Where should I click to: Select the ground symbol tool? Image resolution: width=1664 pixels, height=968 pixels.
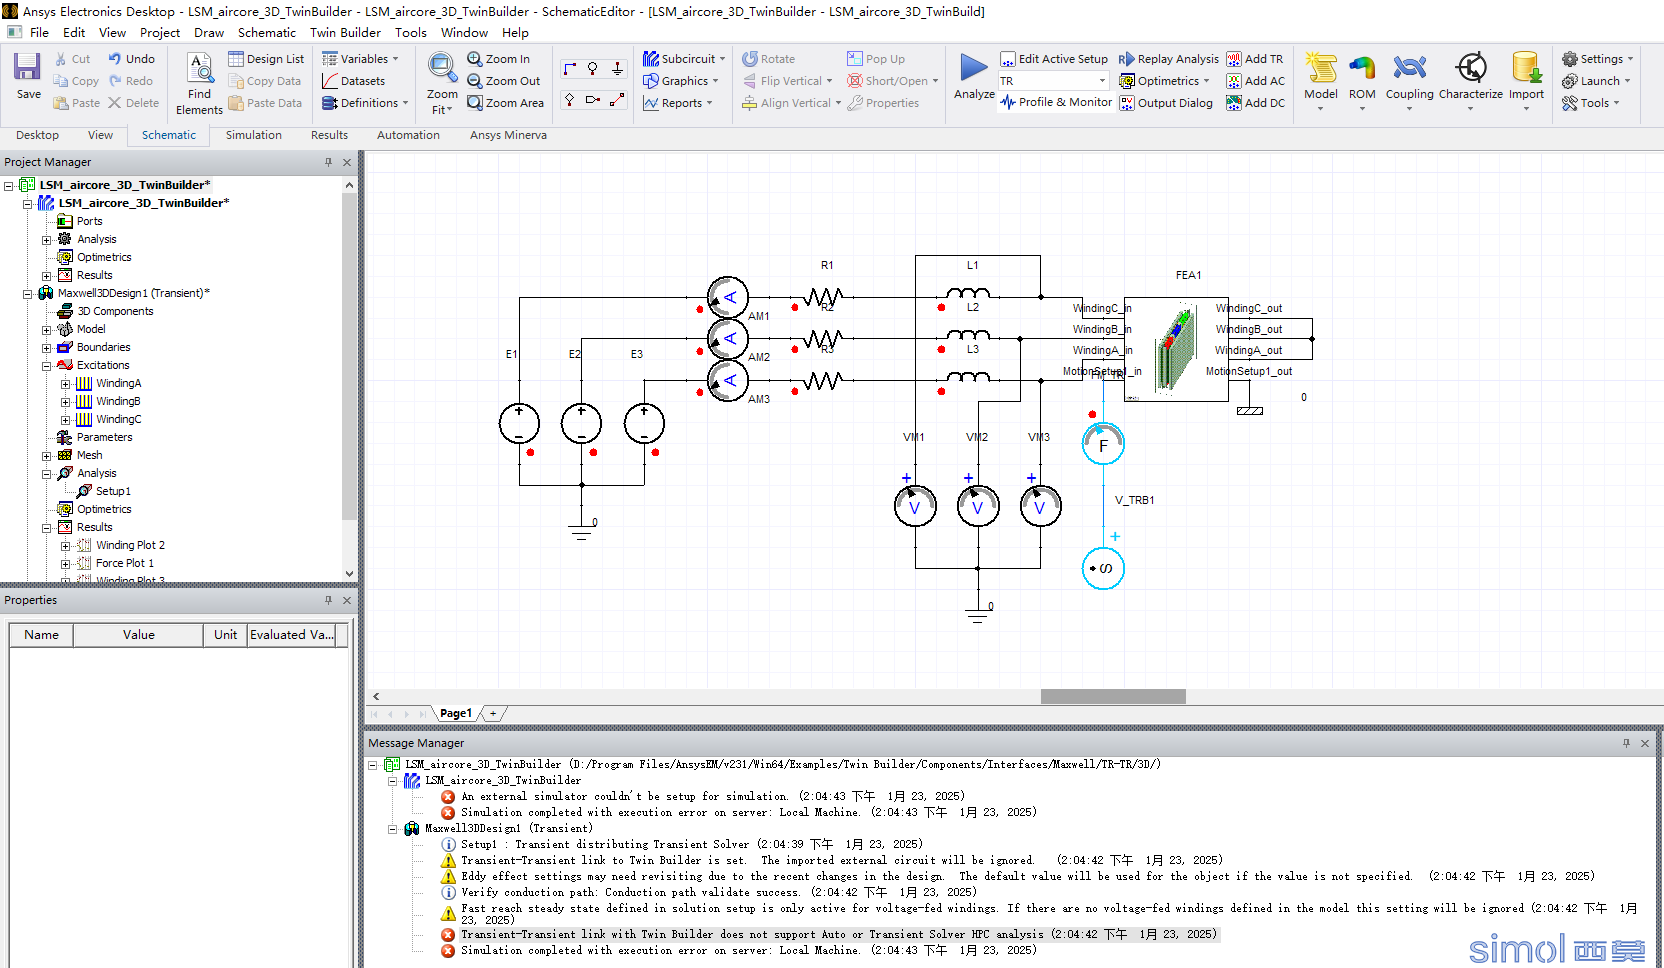click(x=618, y=68)
